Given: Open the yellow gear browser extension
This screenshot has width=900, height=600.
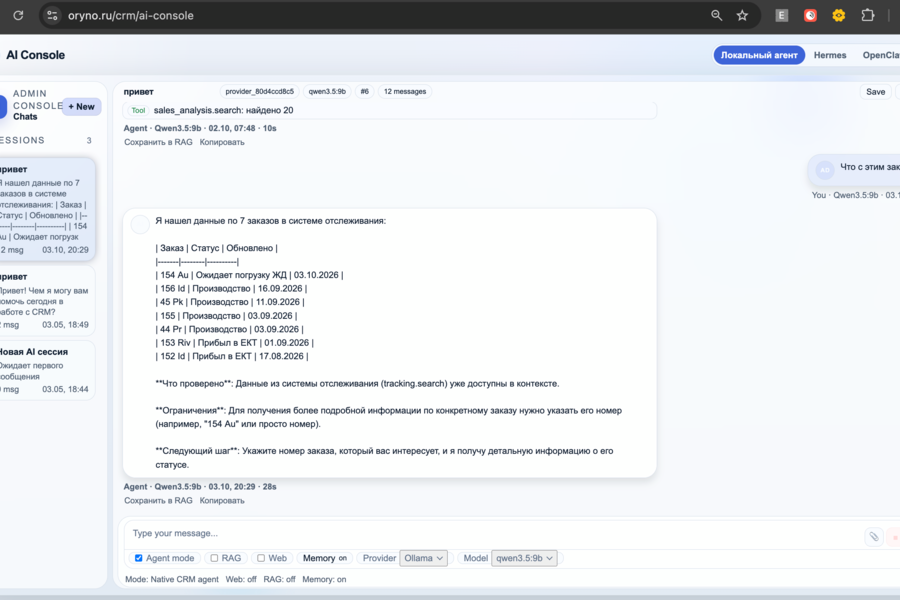Looking at the screenshot, I should (x=839, y=16).
